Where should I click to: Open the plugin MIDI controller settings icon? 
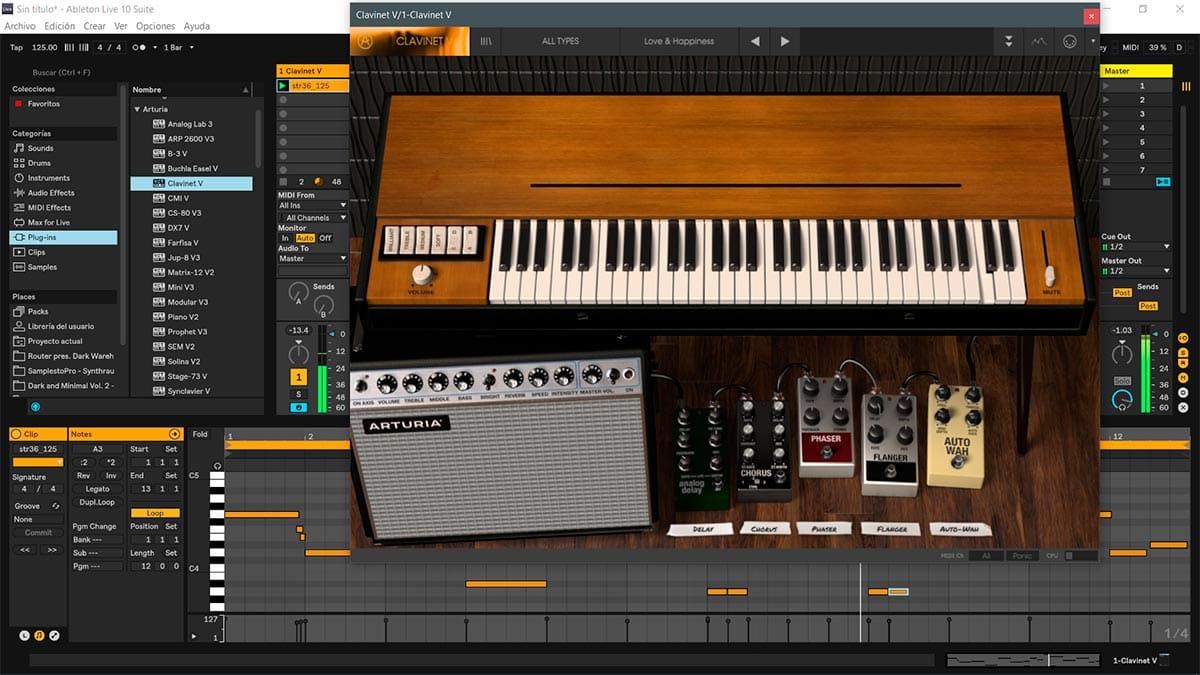tap(1069, 41)
